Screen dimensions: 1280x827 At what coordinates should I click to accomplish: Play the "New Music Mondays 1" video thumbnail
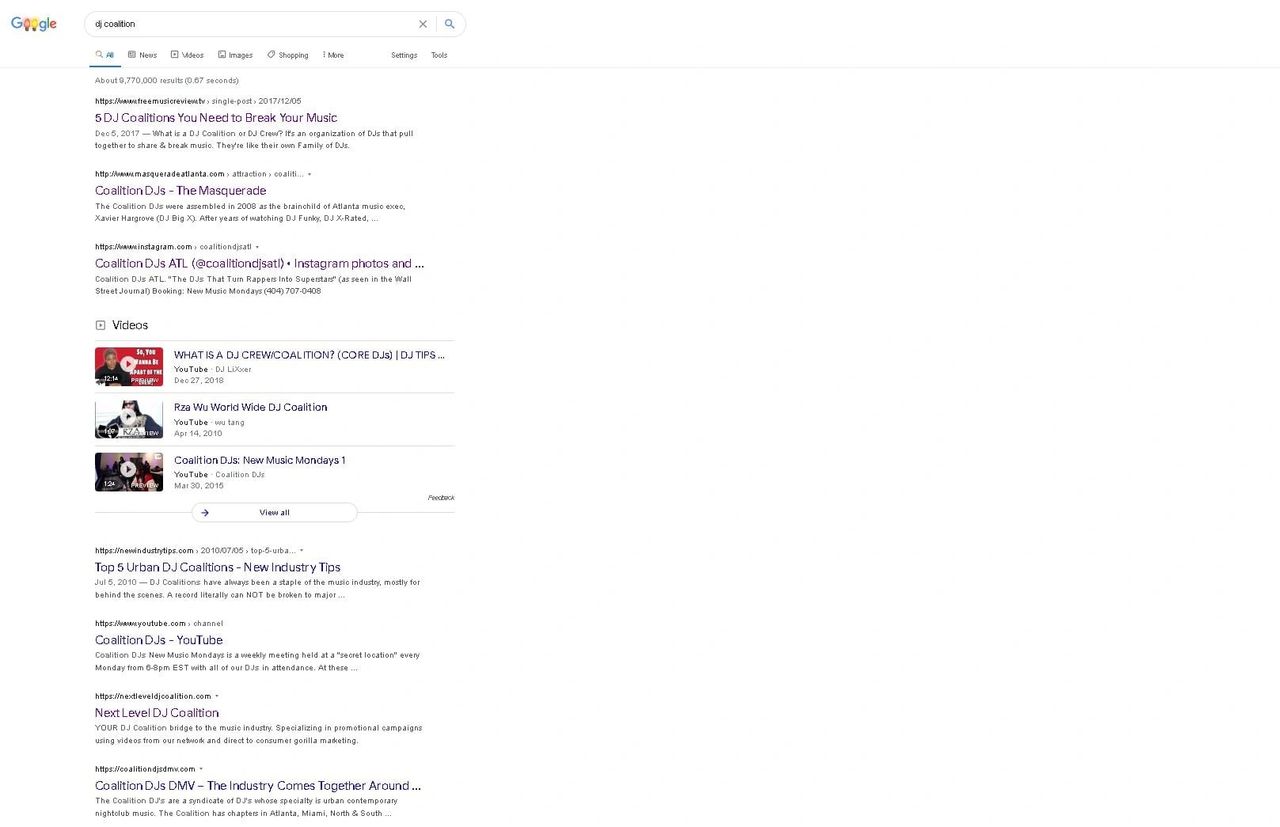(x=129, y=472)
